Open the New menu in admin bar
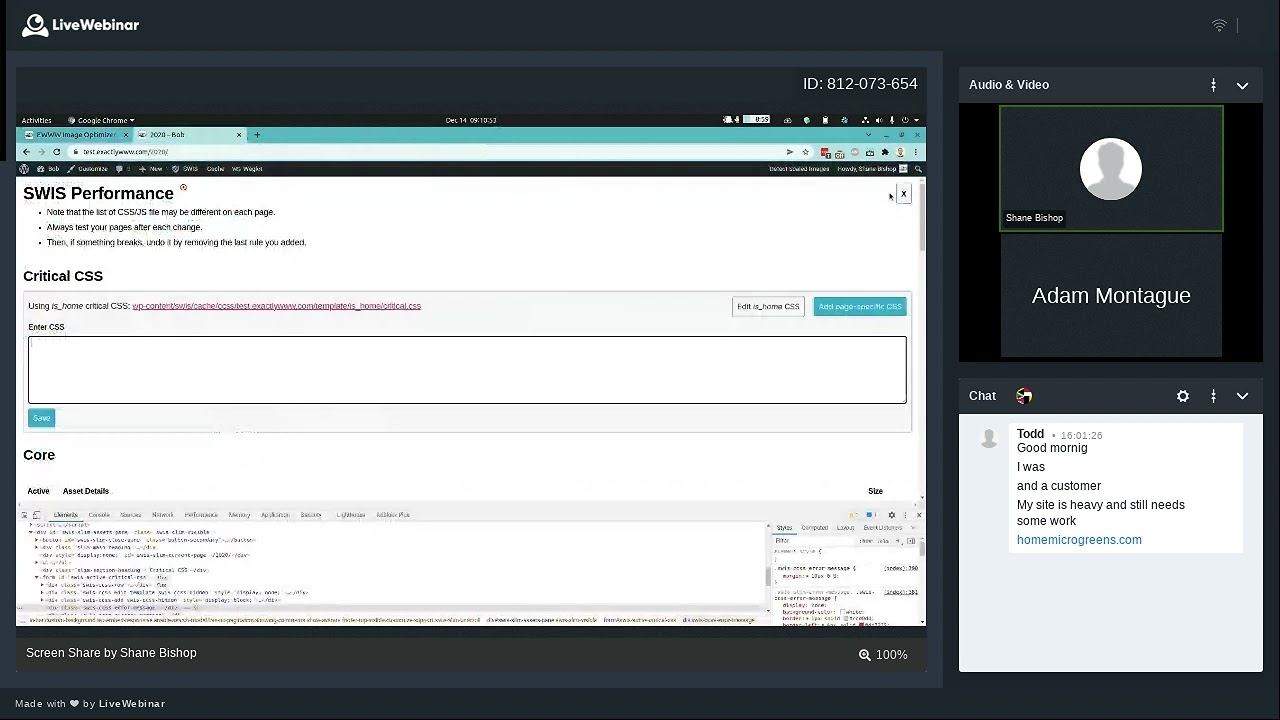 click(151, 169)
